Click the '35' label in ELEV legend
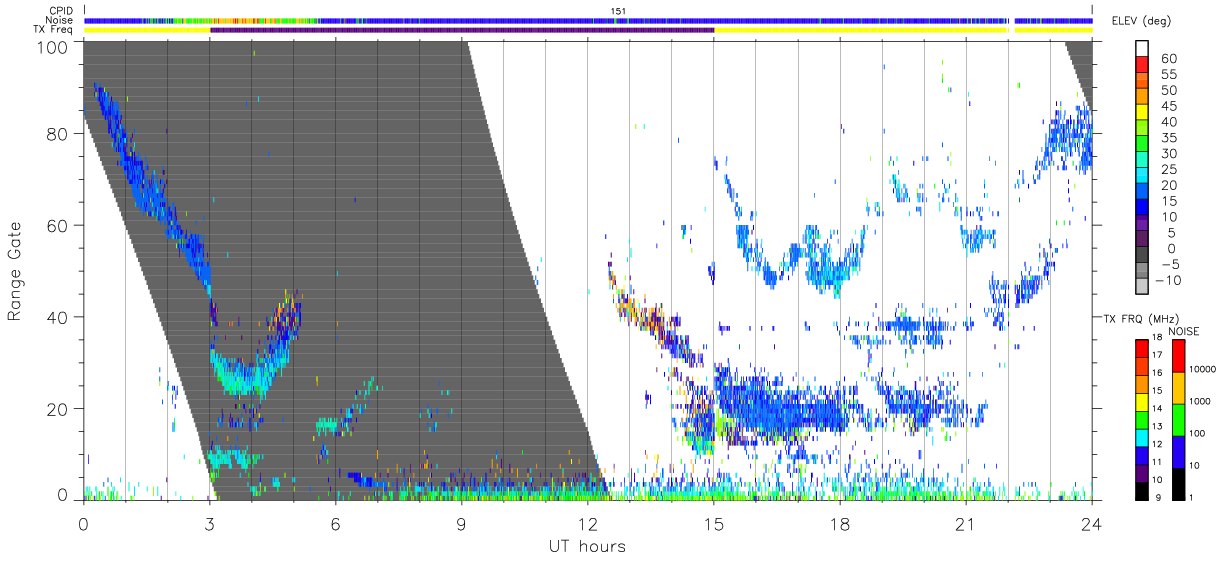The image size is (1228, 567). tap(1169, 137)
